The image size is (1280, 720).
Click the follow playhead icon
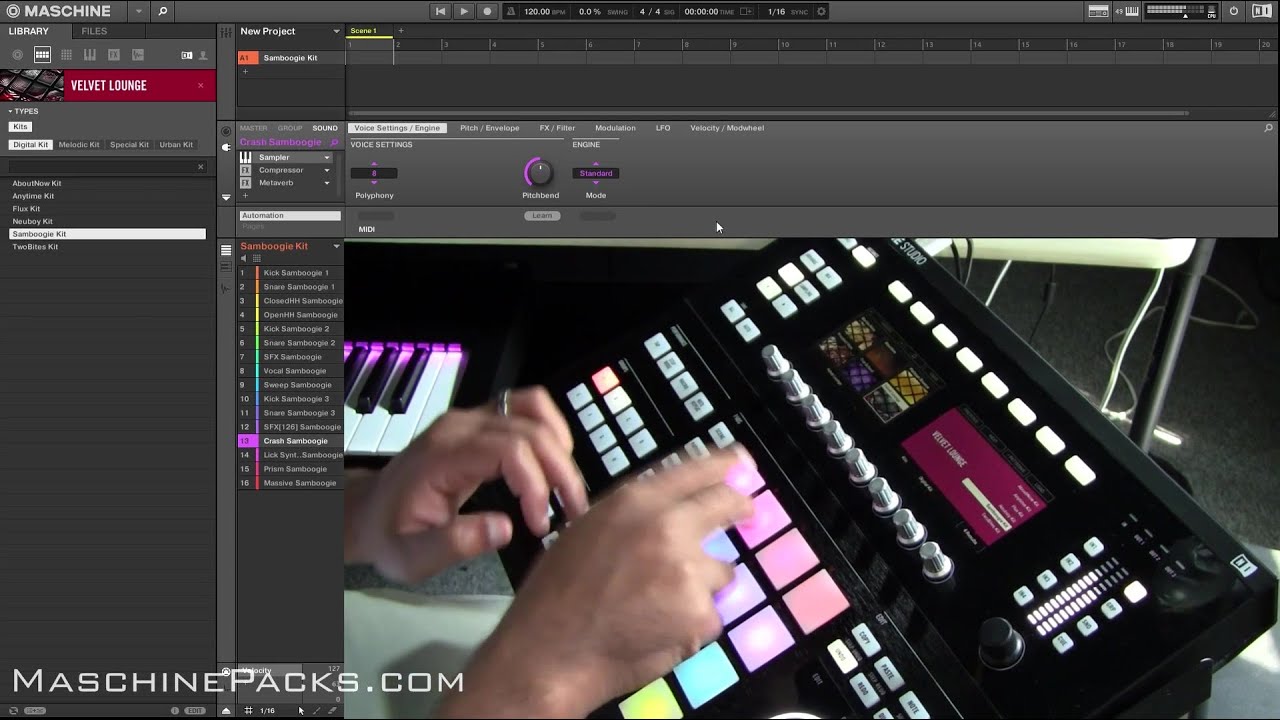coord(746,11)
